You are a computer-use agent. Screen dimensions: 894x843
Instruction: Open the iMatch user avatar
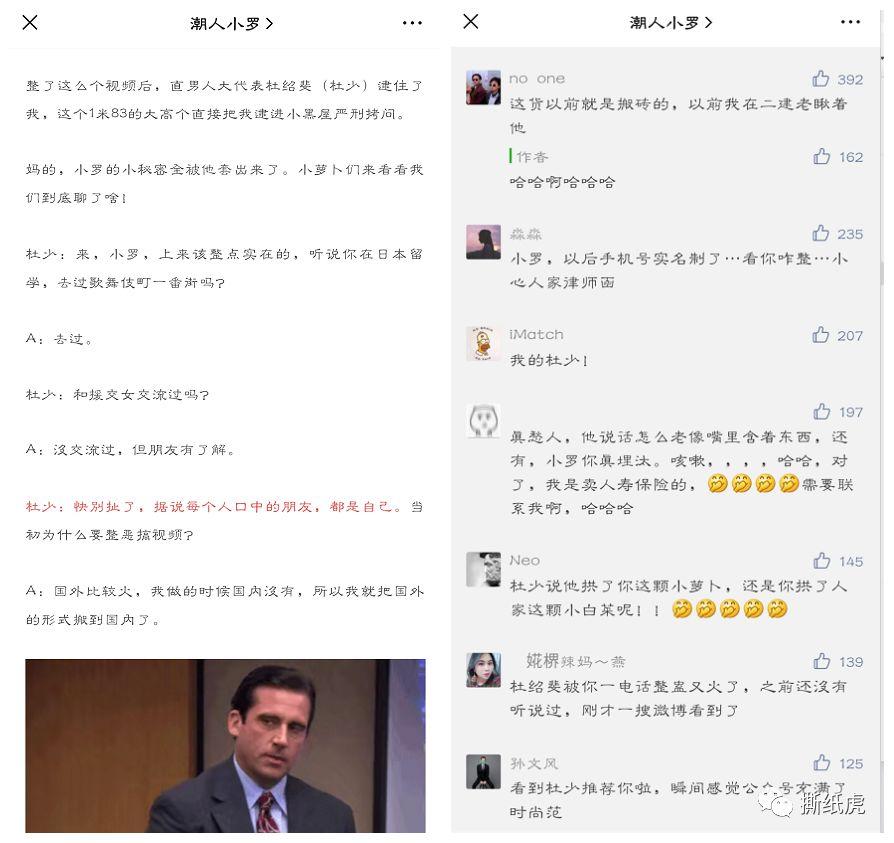coord(483,344)
